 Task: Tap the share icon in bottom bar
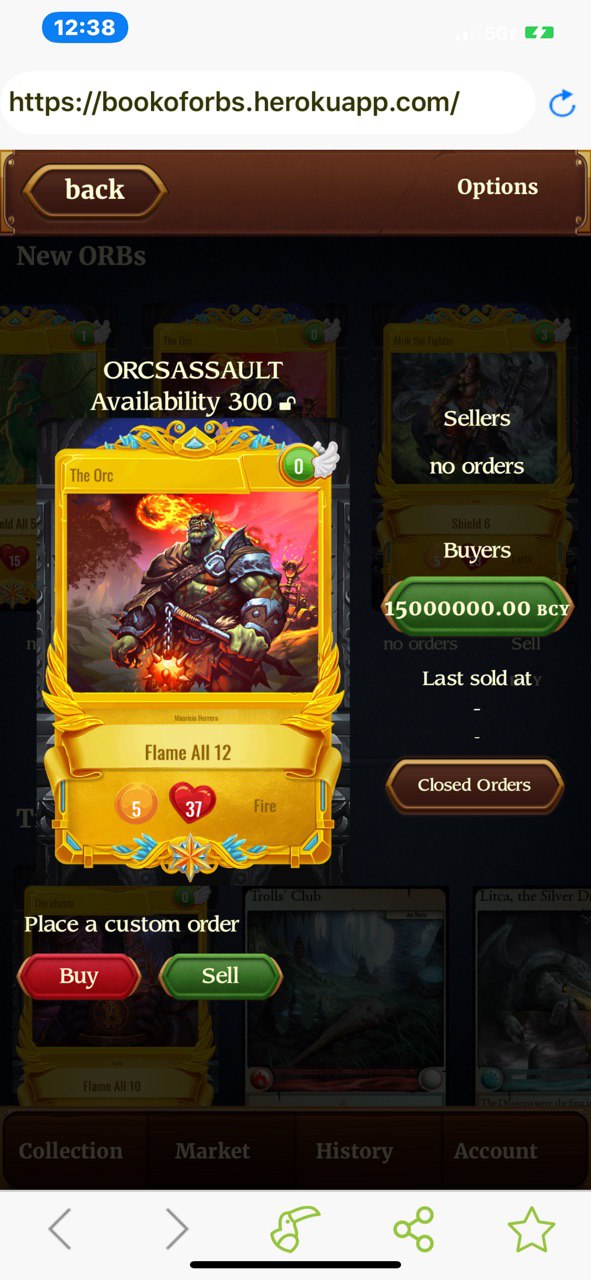413,1229
